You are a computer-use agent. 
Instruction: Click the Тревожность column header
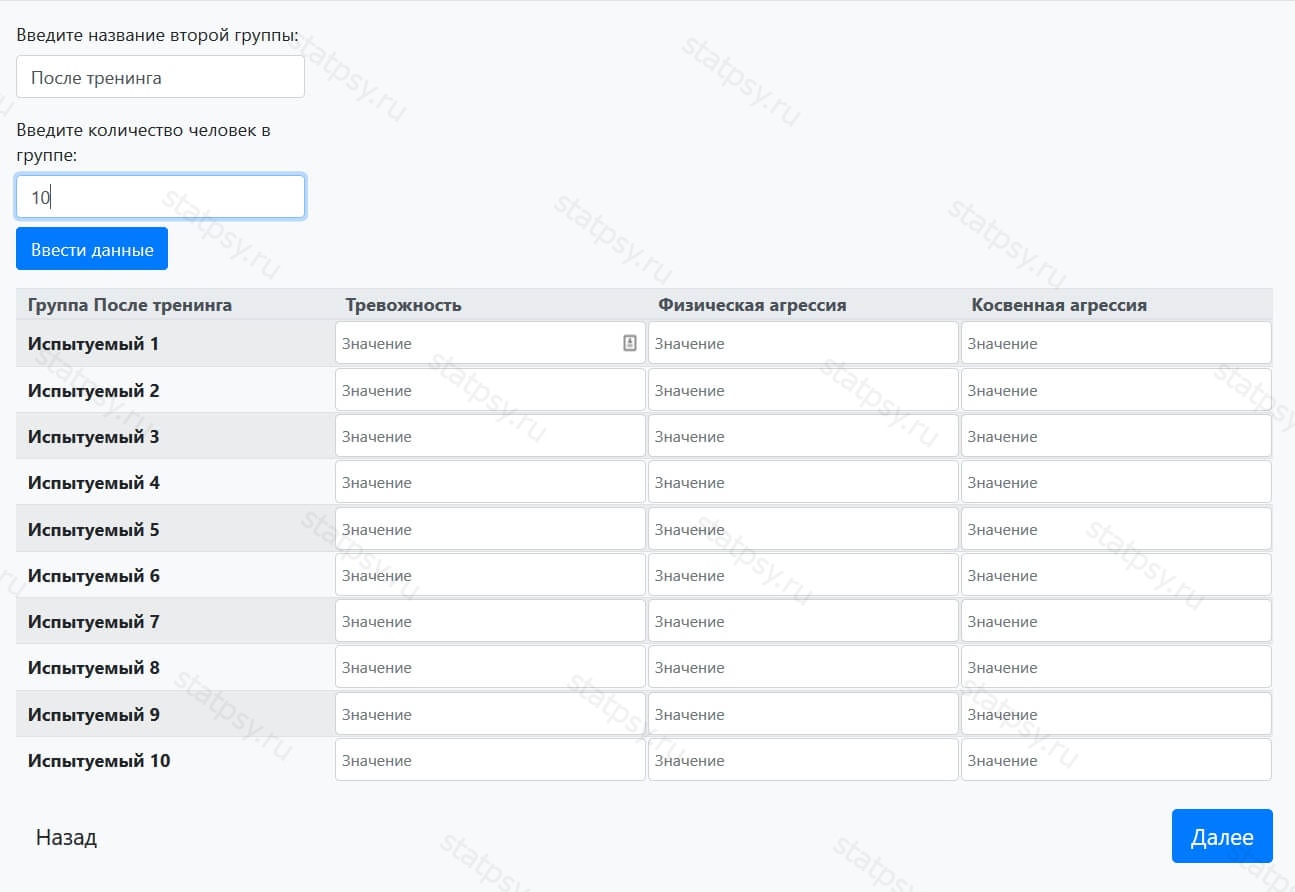click(x=403, y=305)
